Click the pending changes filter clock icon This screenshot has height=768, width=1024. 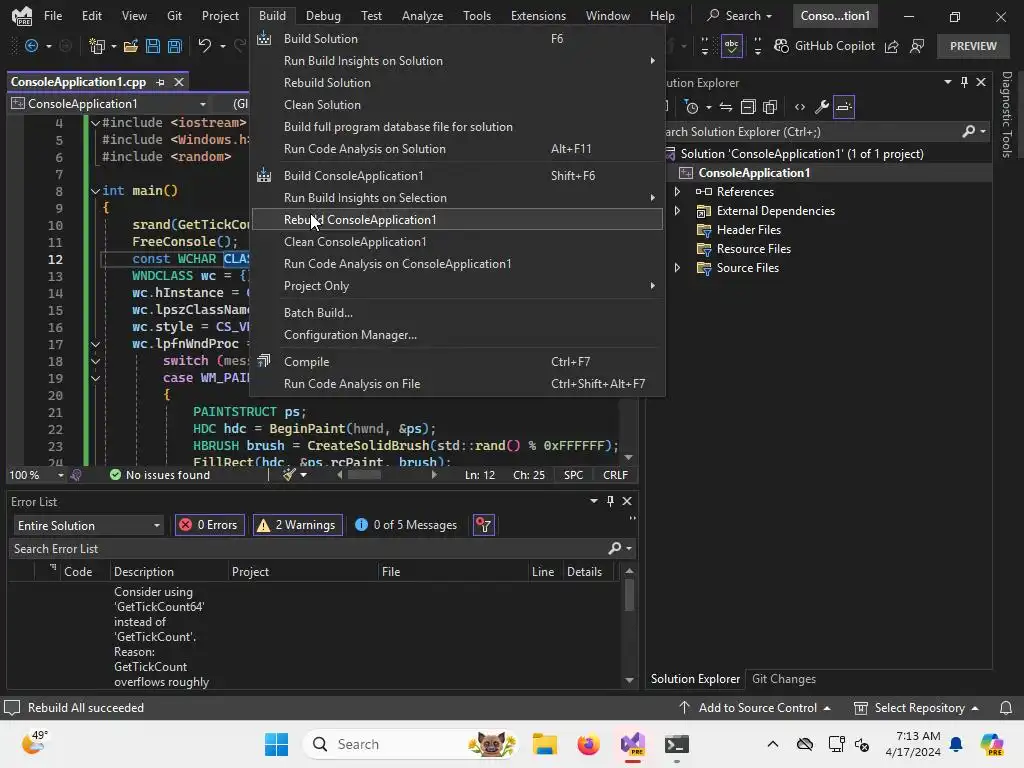(692, 106)
